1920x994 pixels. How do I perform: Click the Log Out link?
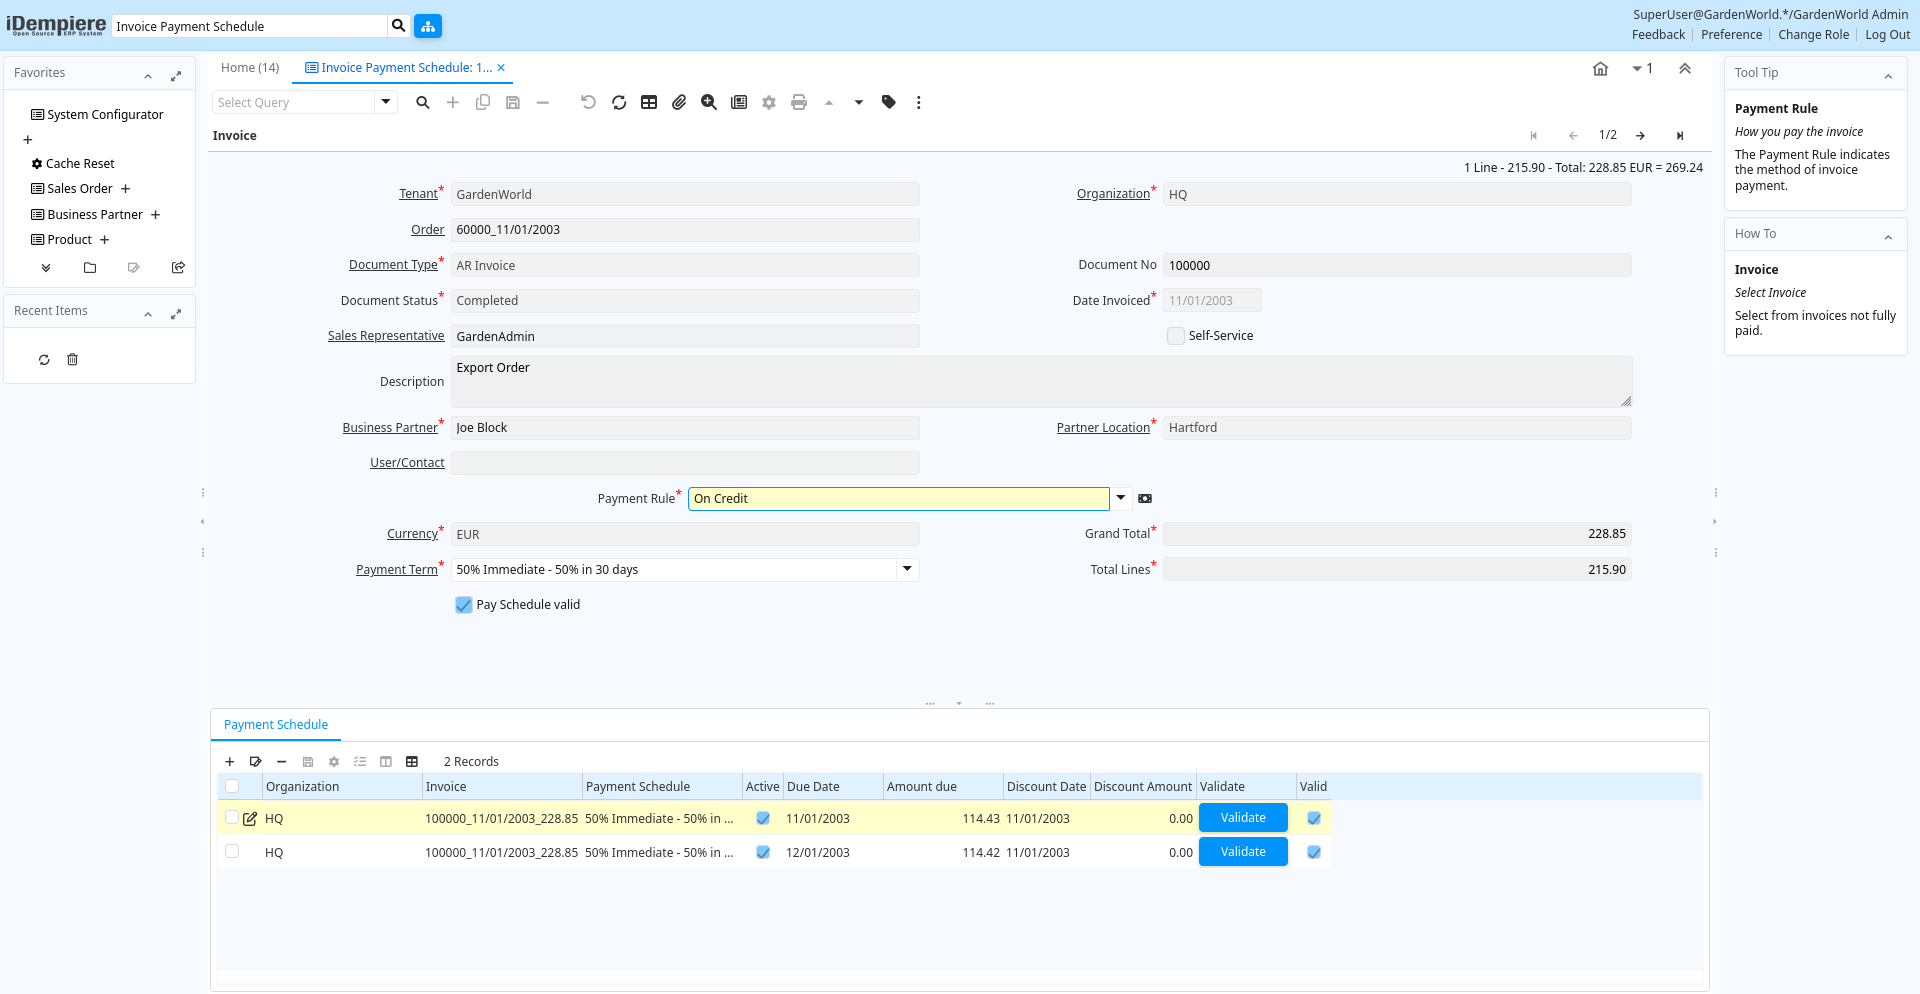coord(1887,35)
